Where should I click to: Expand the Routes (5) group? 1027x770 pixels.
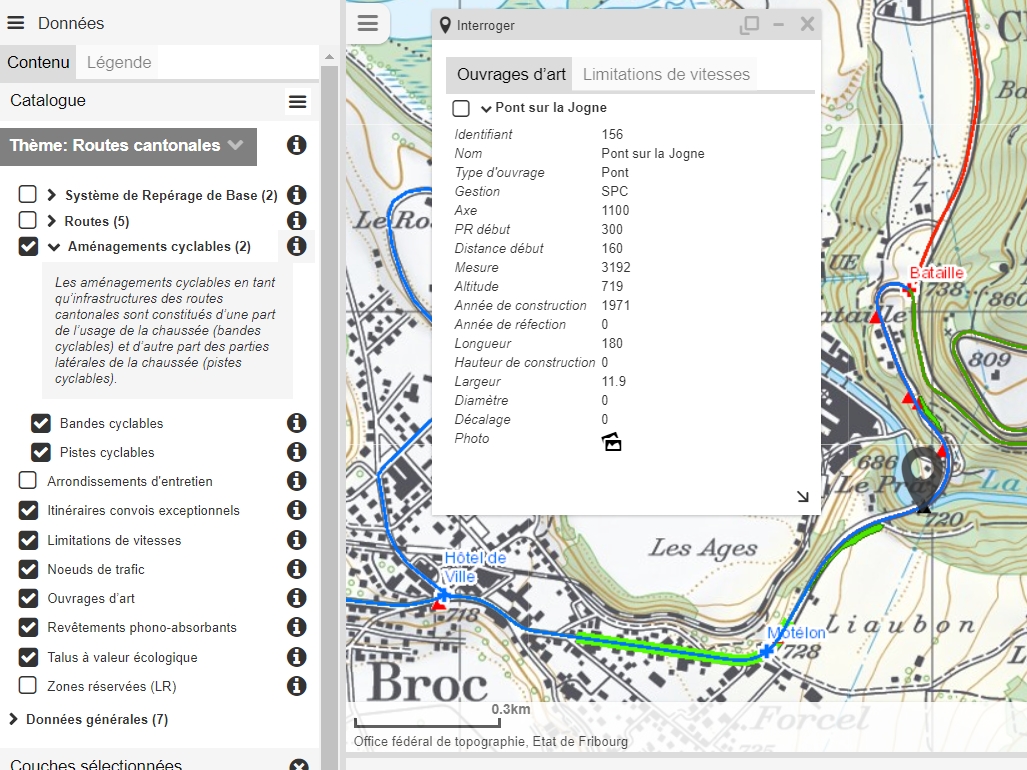coord(52,221)
